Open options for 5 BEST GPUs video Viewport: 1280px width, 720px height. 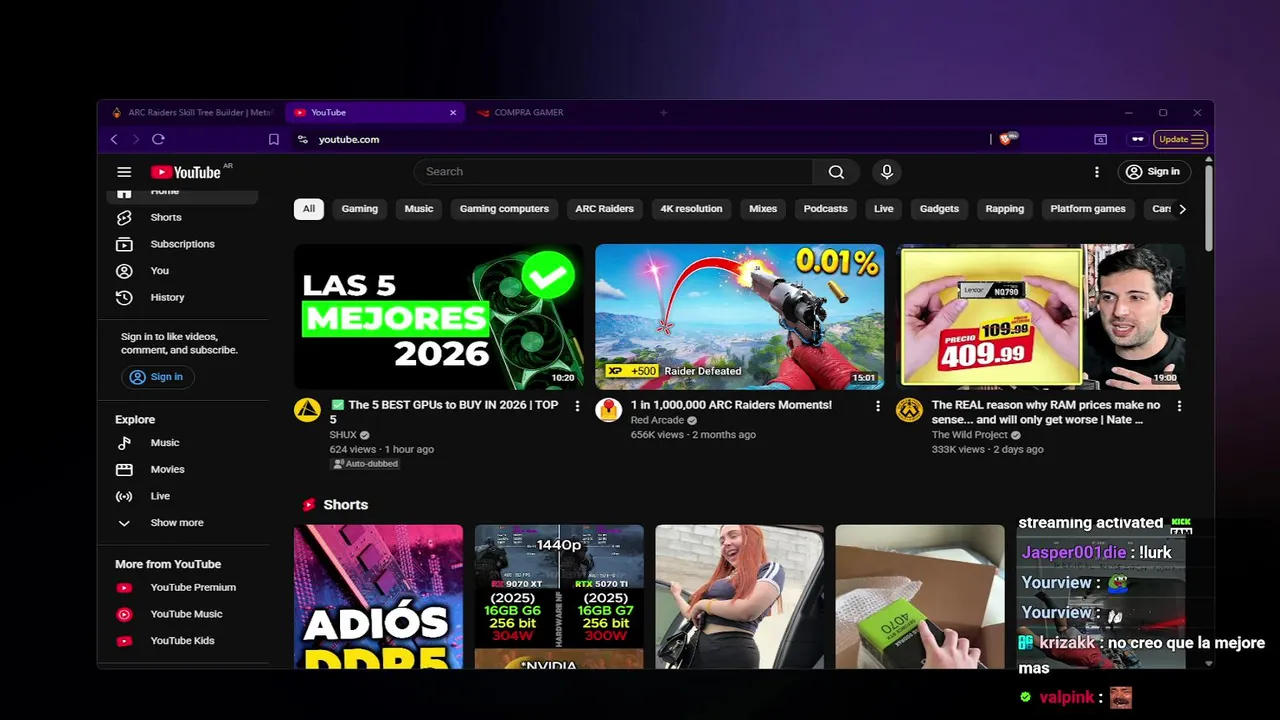click(x=577, y=406)
